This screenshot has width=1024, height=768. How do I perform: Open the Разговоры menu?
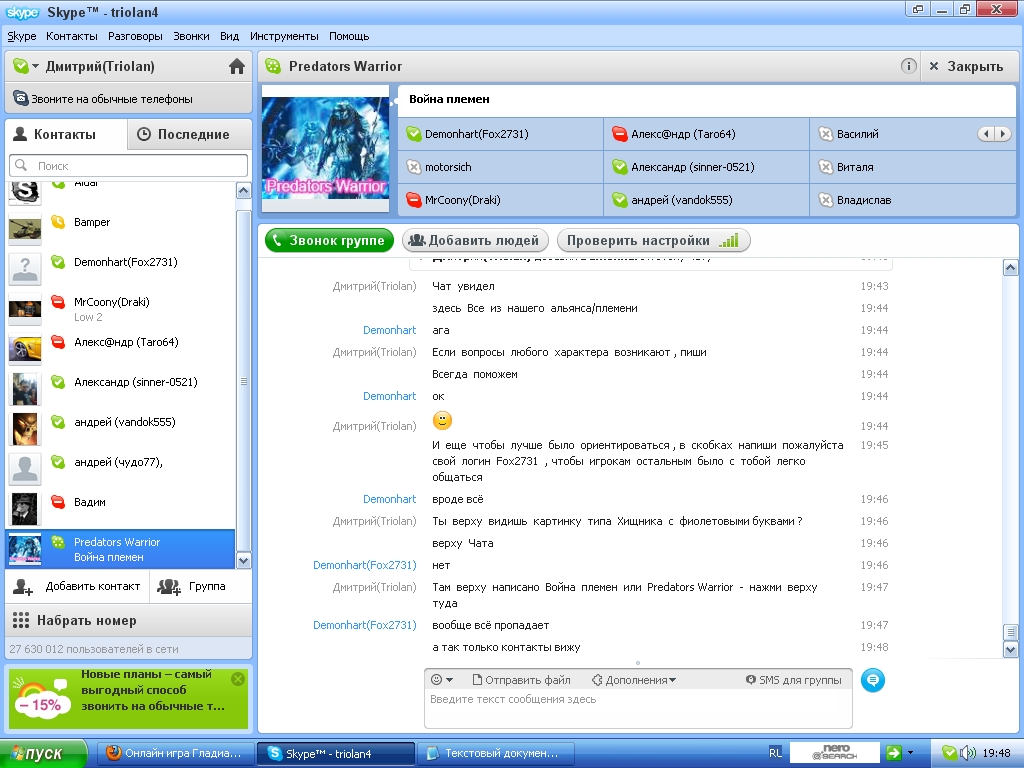(135, 36)
